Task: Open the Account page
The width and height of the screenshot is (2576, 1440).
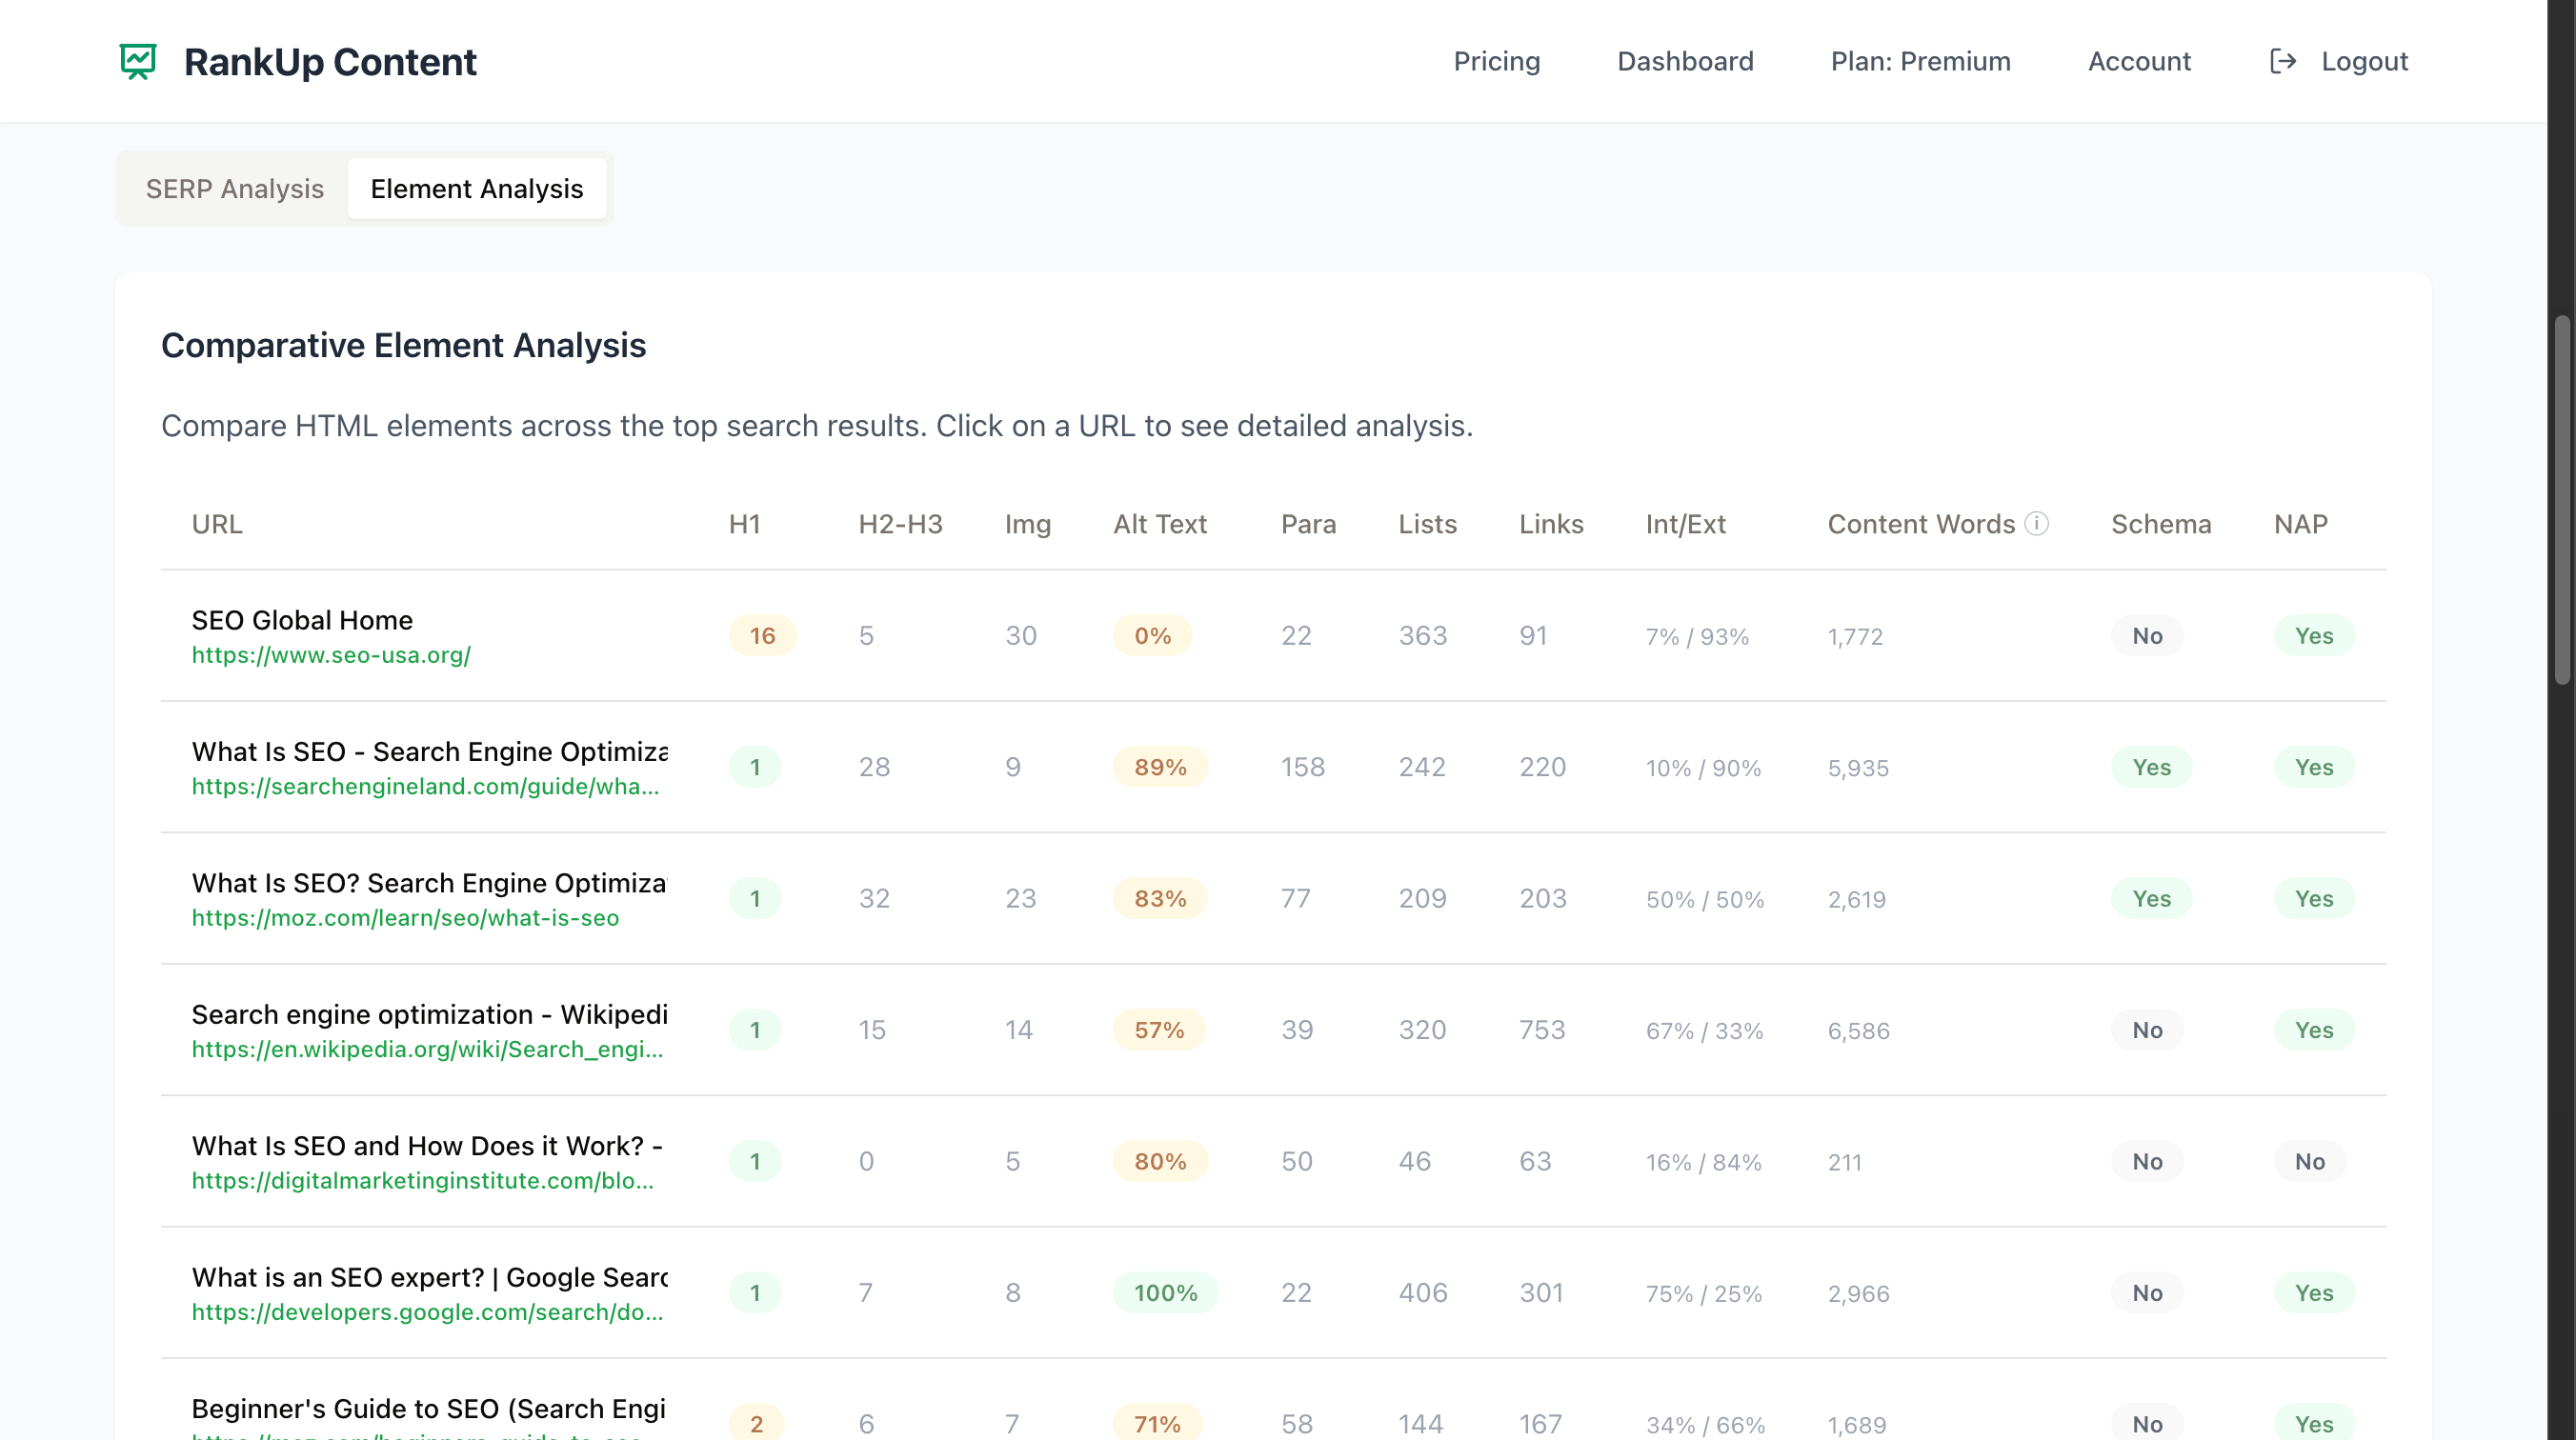Action: click(2139, 61)
